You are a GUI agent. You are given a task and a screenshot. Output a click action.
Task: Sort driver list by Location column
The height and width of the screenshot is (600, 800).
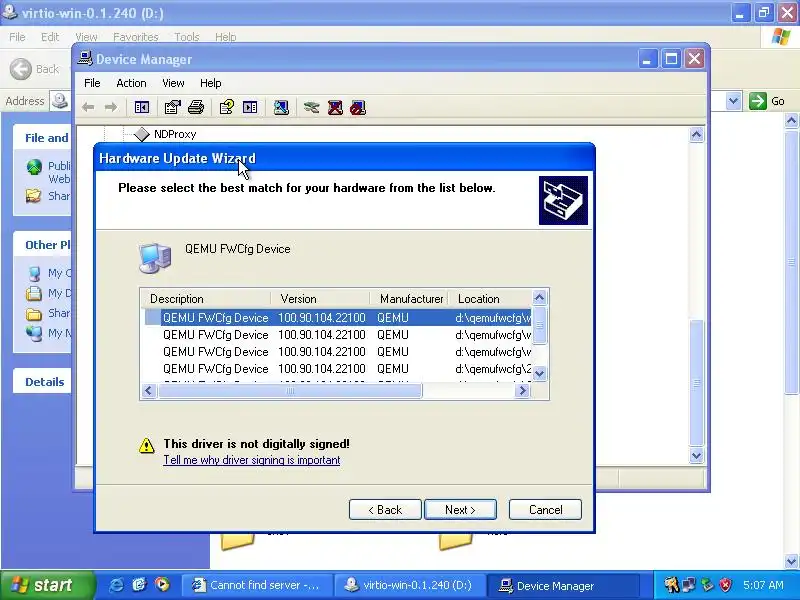tap(490, 298)
